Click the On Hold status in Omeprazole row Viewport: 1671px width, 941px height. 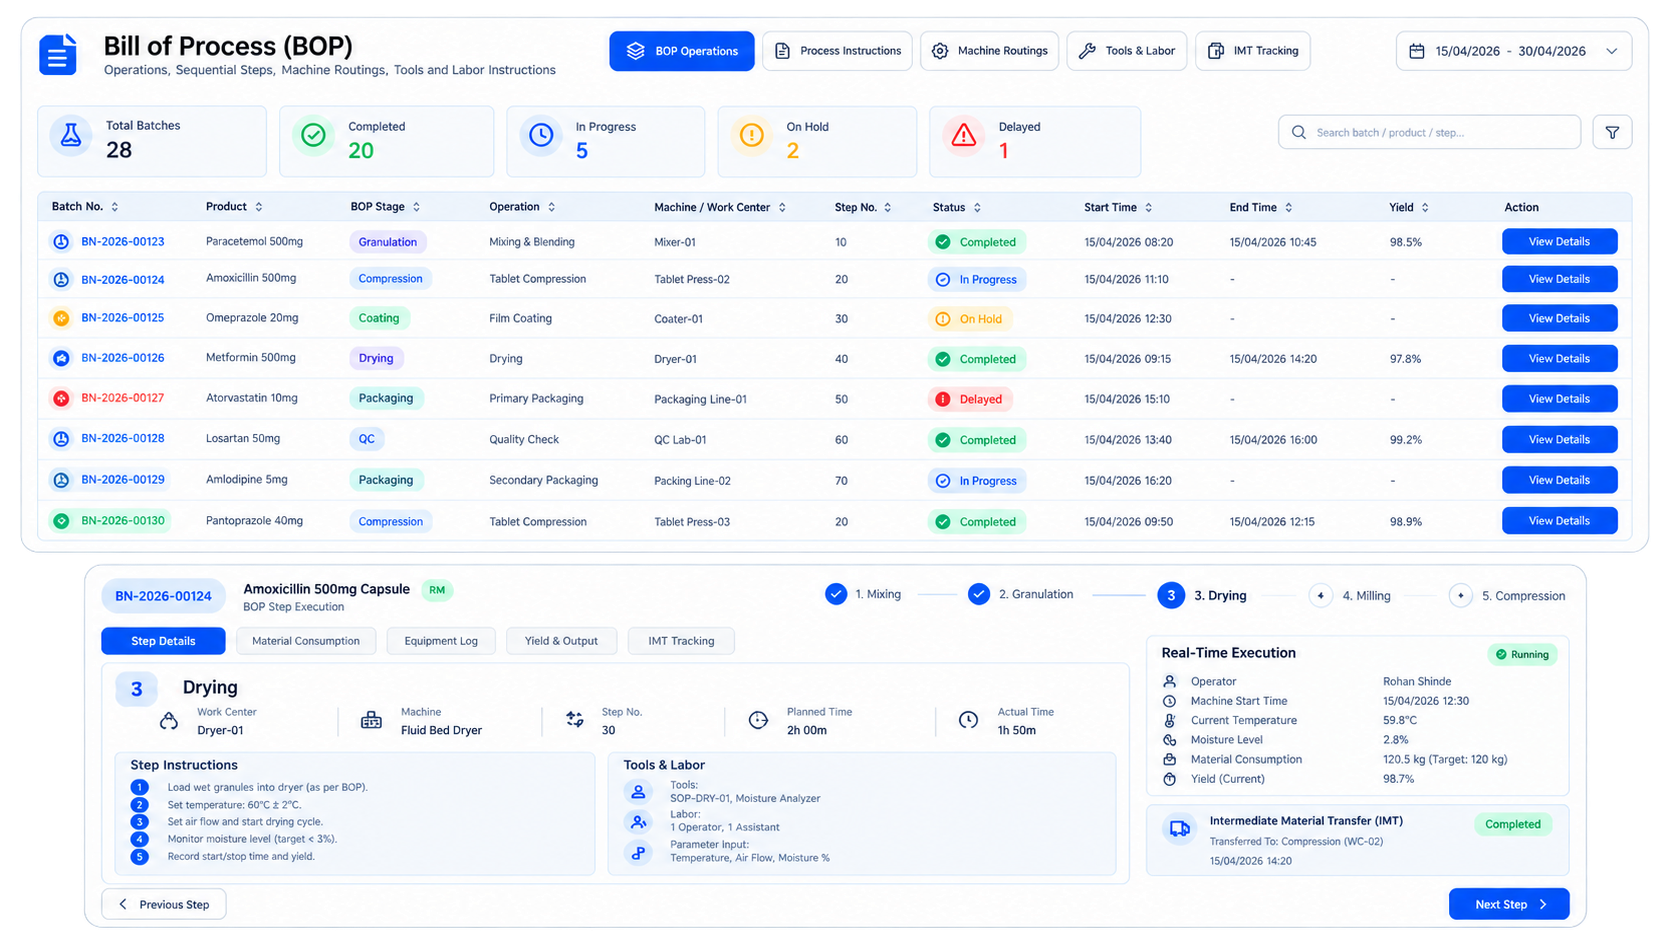coord(969,319)
